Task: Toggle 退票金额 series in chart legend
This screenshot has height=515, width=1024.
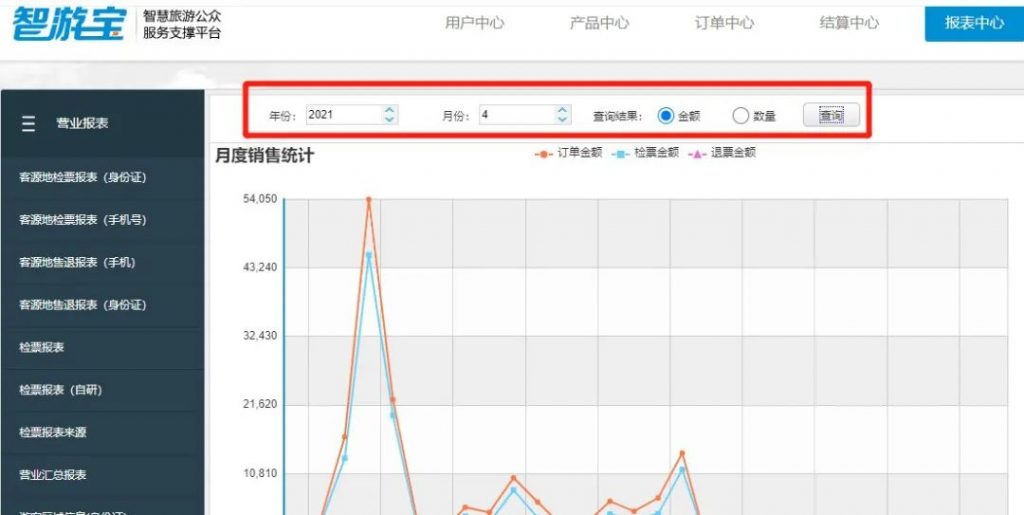Action: [722, 153]
